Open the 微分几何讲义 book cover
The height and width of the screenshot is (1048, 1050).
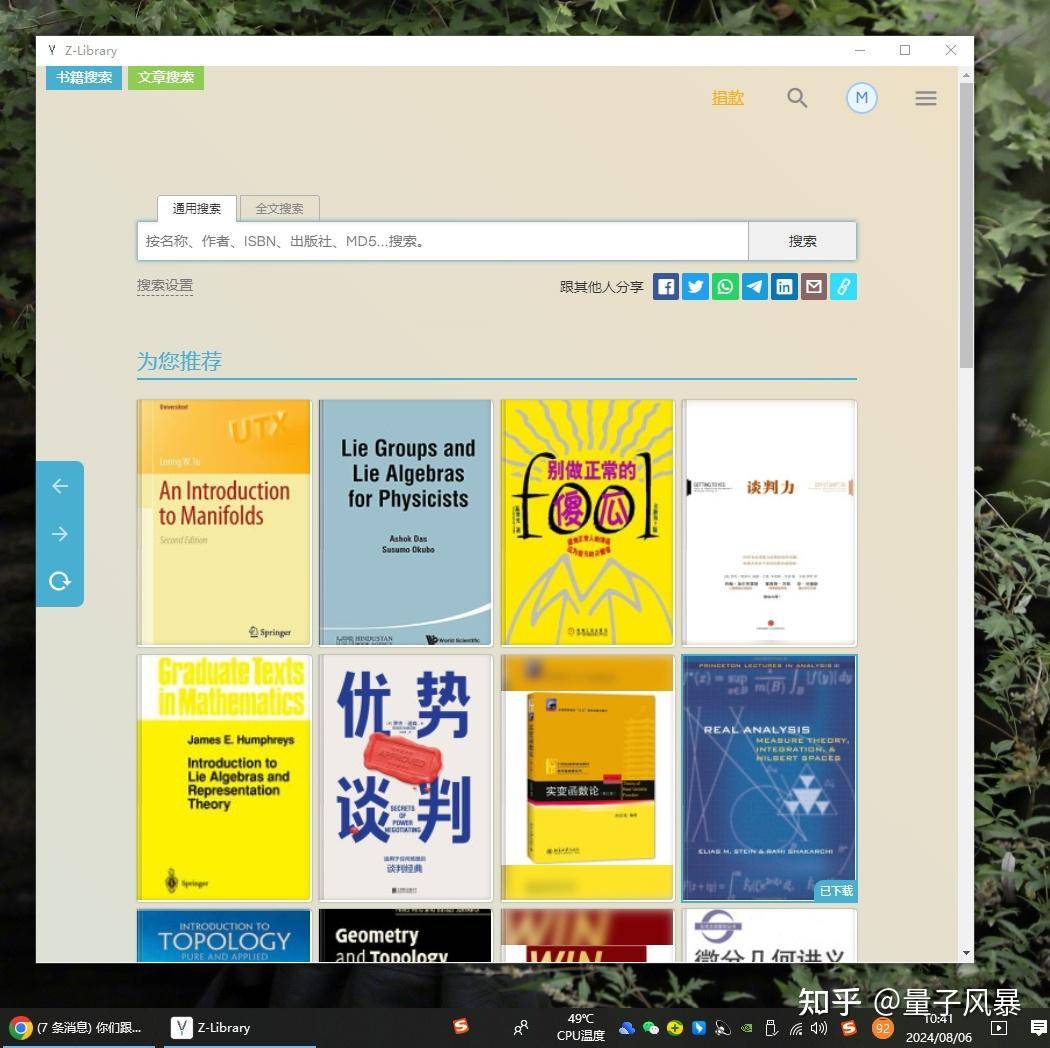tap(769, 935)
